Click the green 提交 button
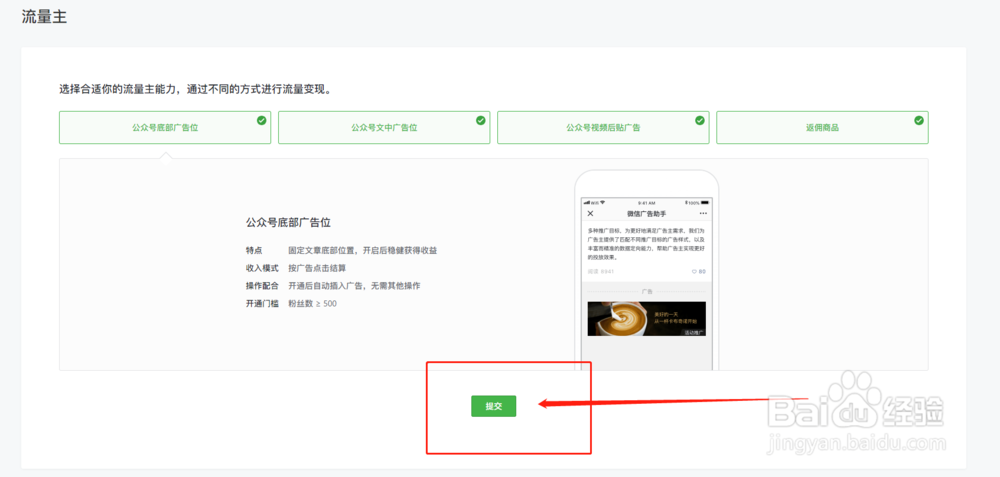 [x=494, y=406]
